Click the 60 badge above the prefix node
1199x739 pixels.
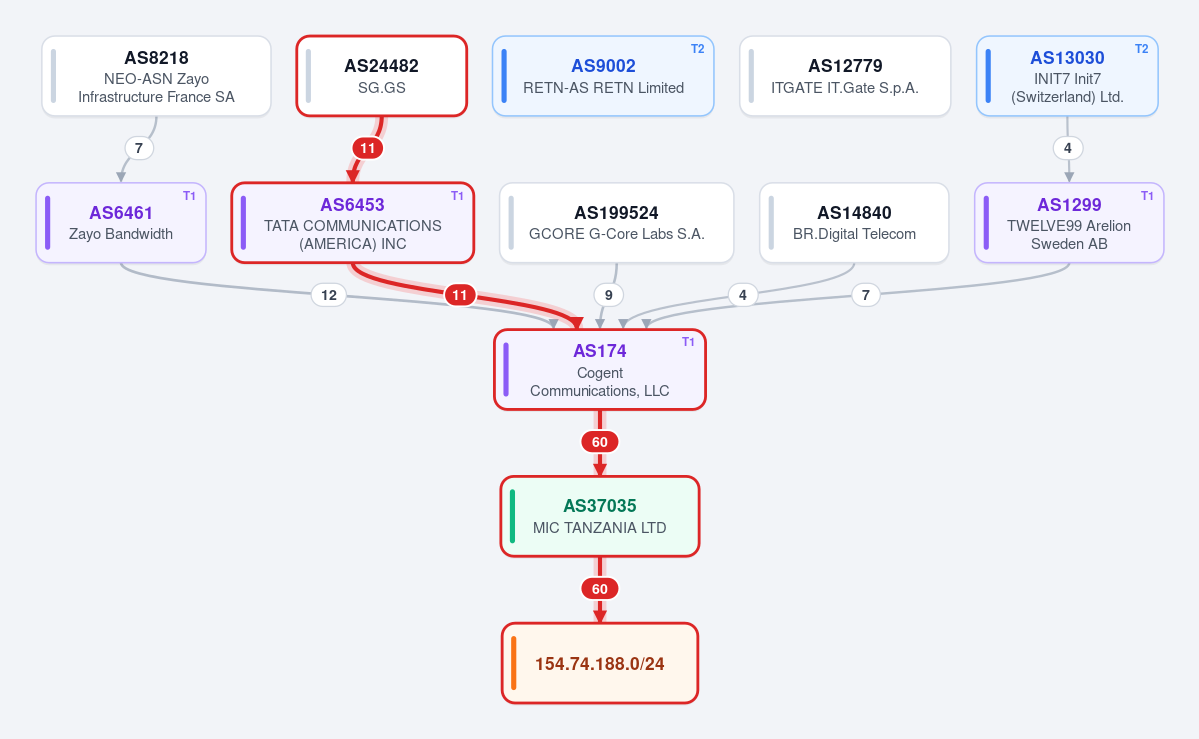click(600, 589)
